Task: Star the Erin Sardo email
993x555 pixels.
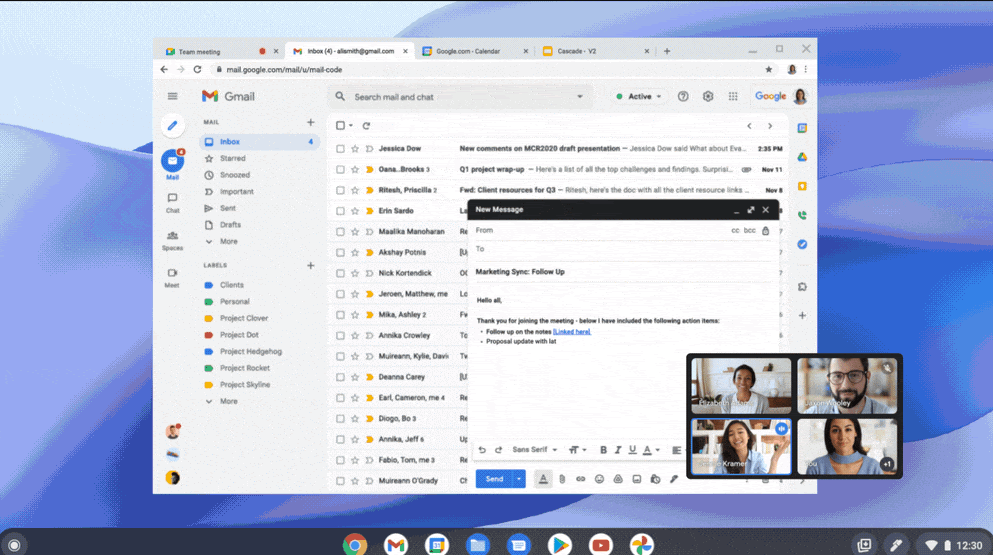Action: 355,211
